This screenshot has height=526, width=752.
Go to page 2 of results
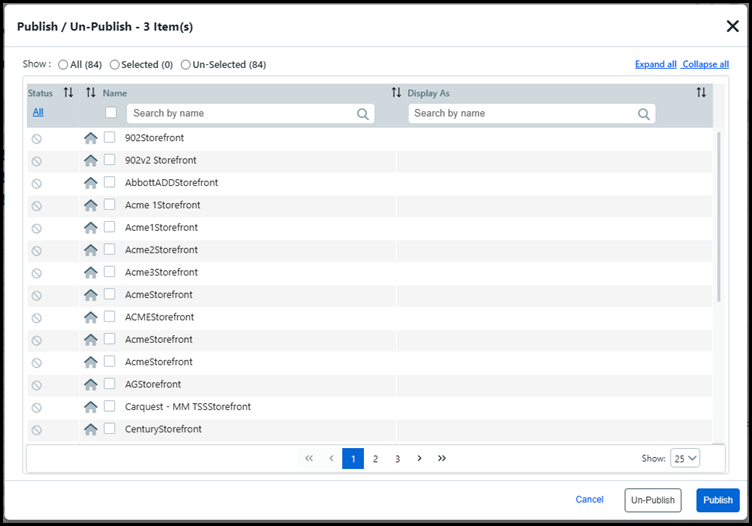[x=375, y=458]
